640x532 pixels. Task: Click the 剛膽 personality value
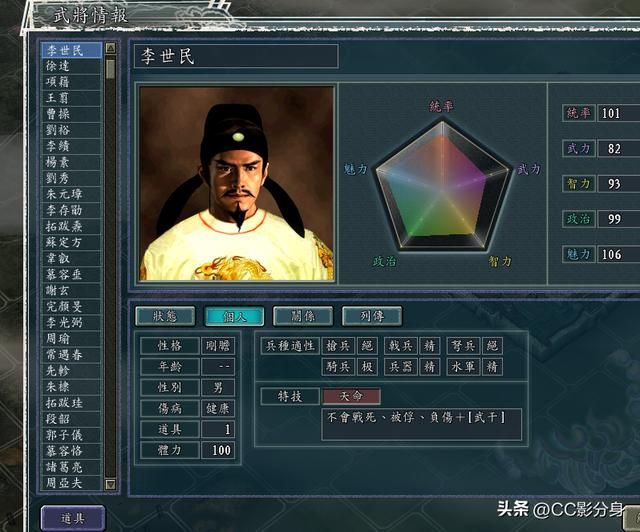218,346
